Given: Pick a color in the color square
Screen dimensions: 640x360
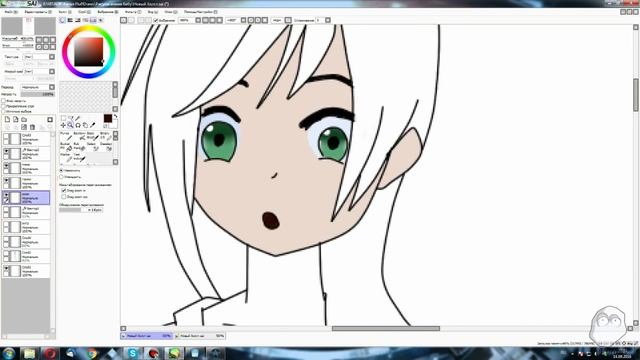Looking at the screenshot, I should pyautogui.click(x=89, y=52).
